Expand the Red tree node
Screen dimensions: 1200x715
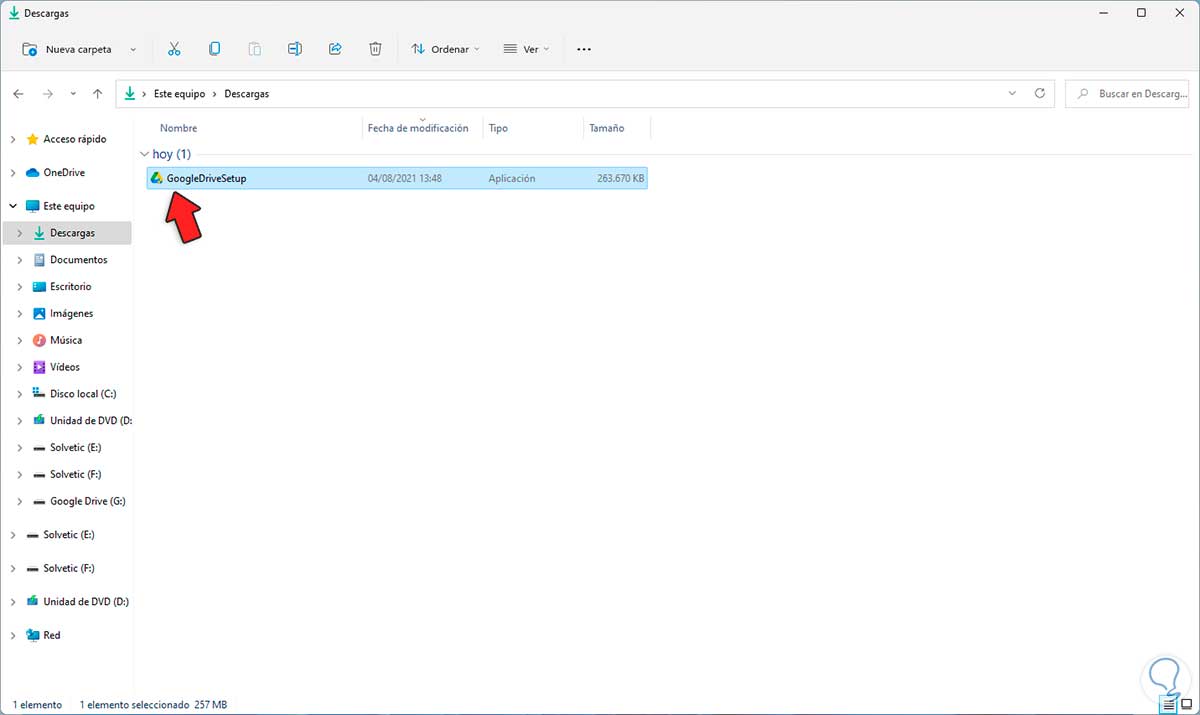tap(13, 635)
